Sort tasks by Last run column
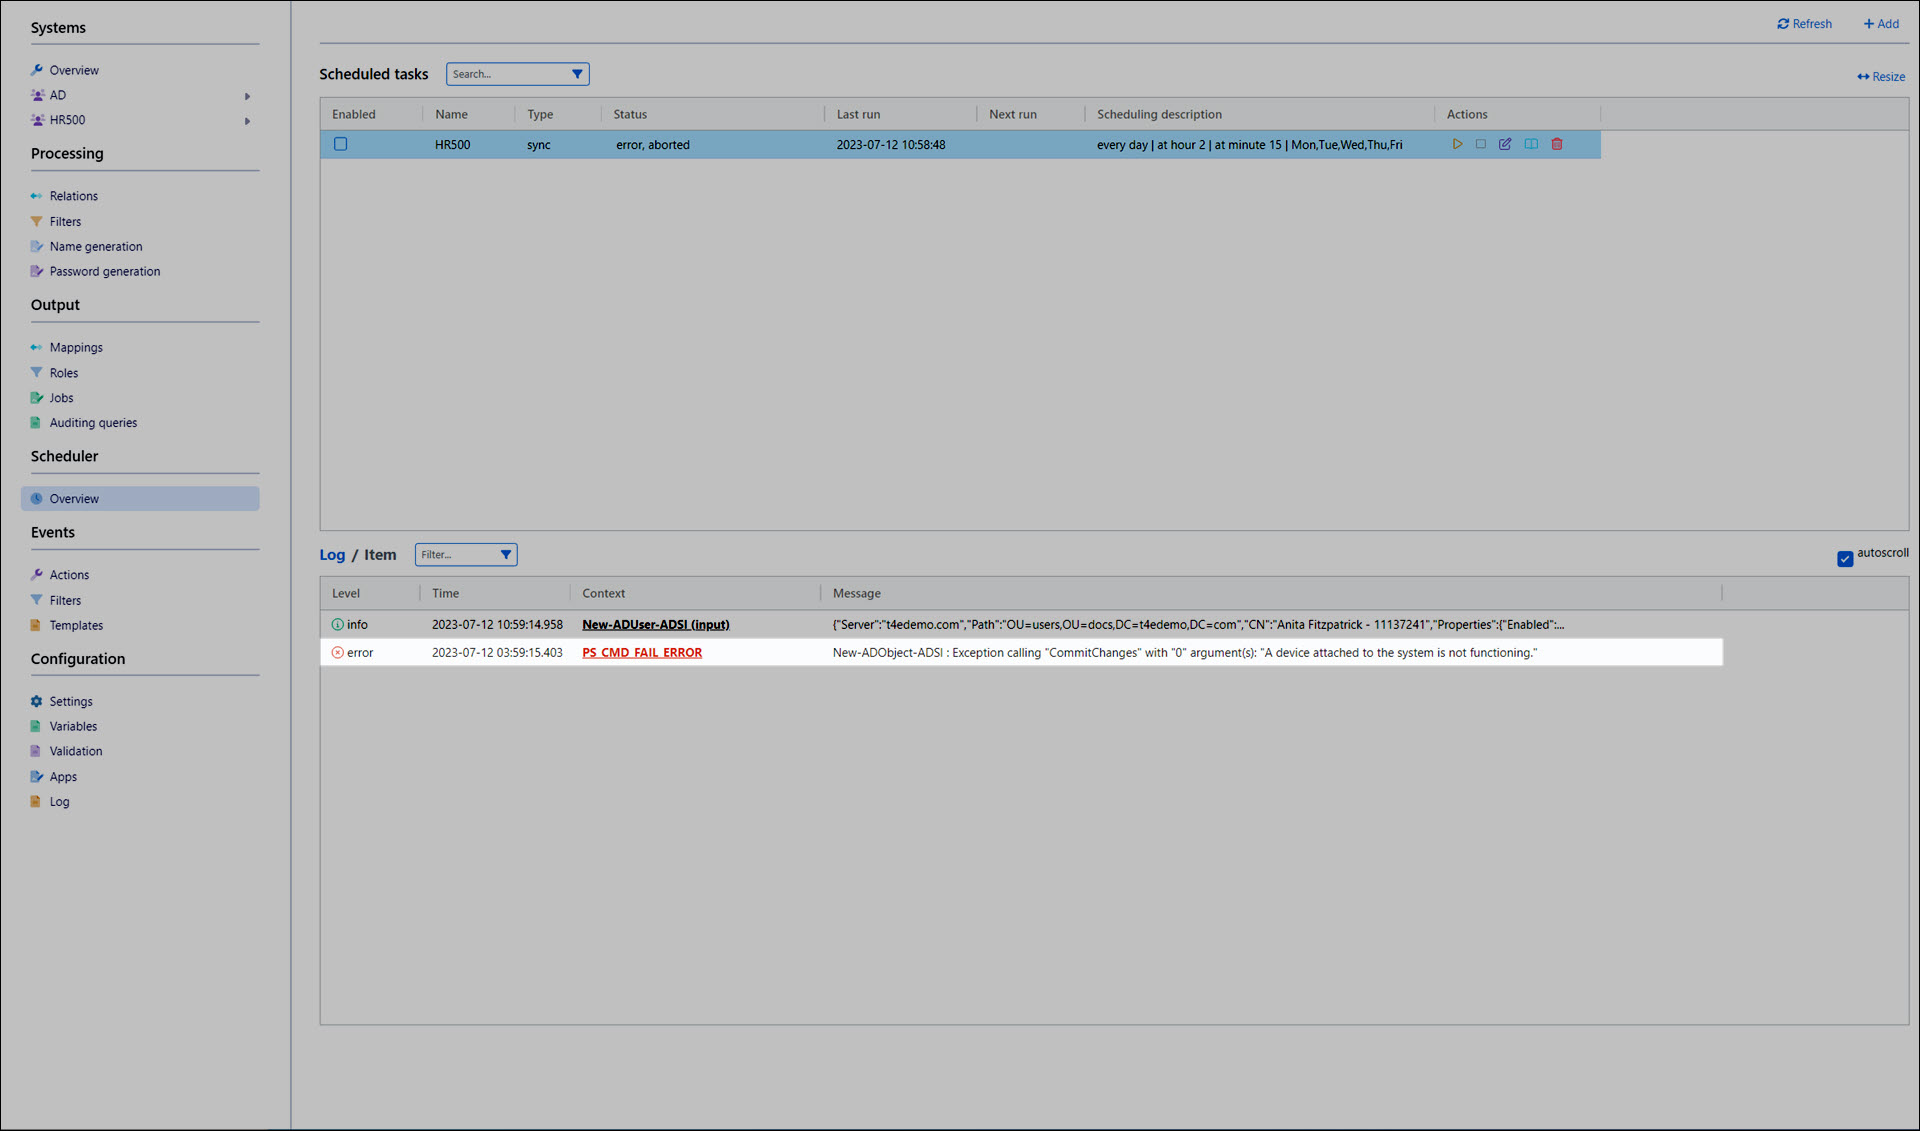 pyautogui.click(x=858, y=114)
